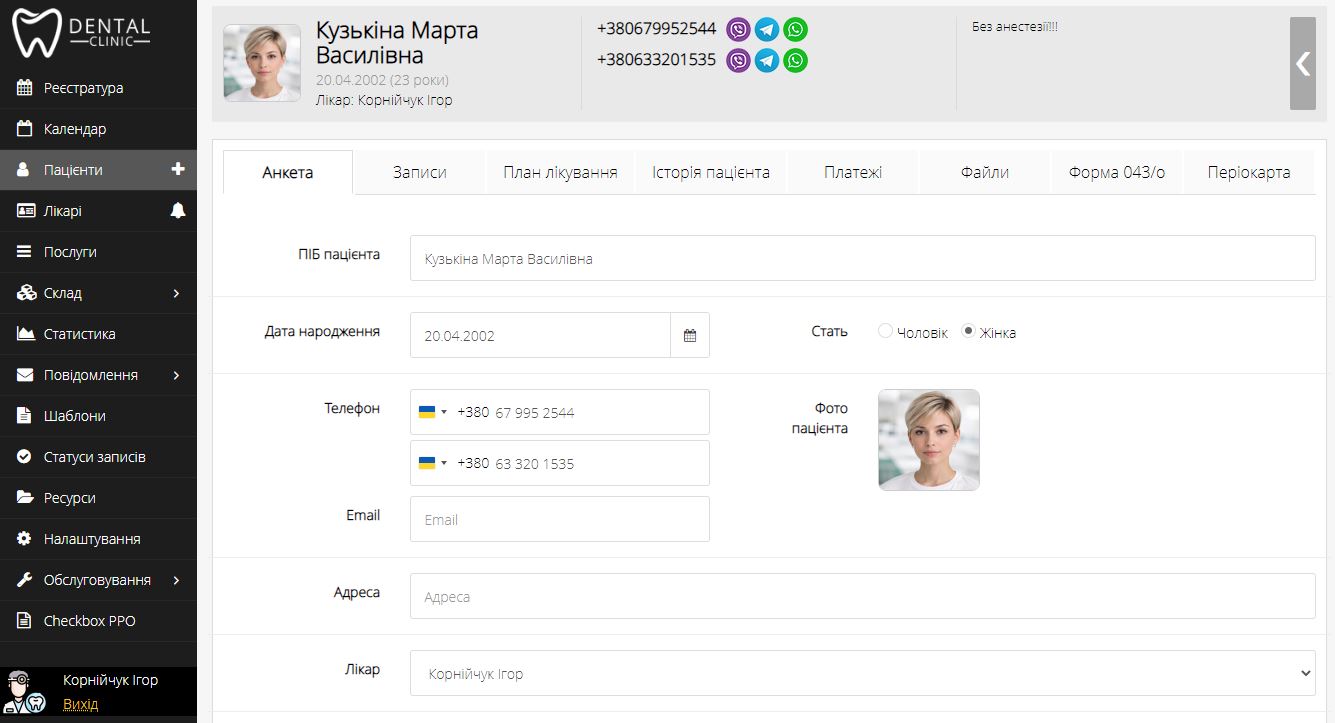Click the Вихід logout link

[80, 704]
